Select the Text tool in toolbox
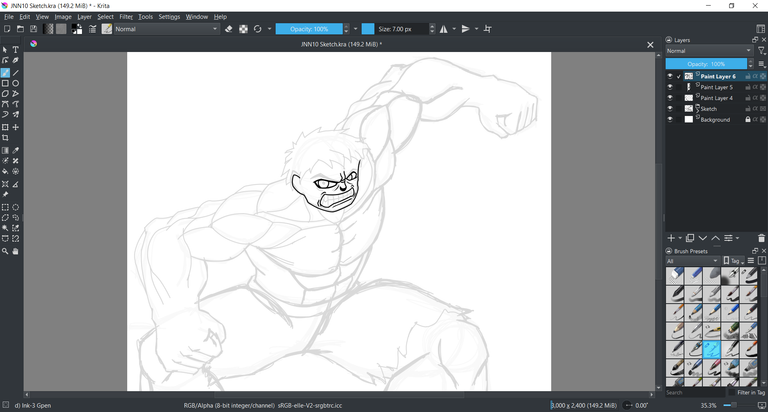 point(16,50)
